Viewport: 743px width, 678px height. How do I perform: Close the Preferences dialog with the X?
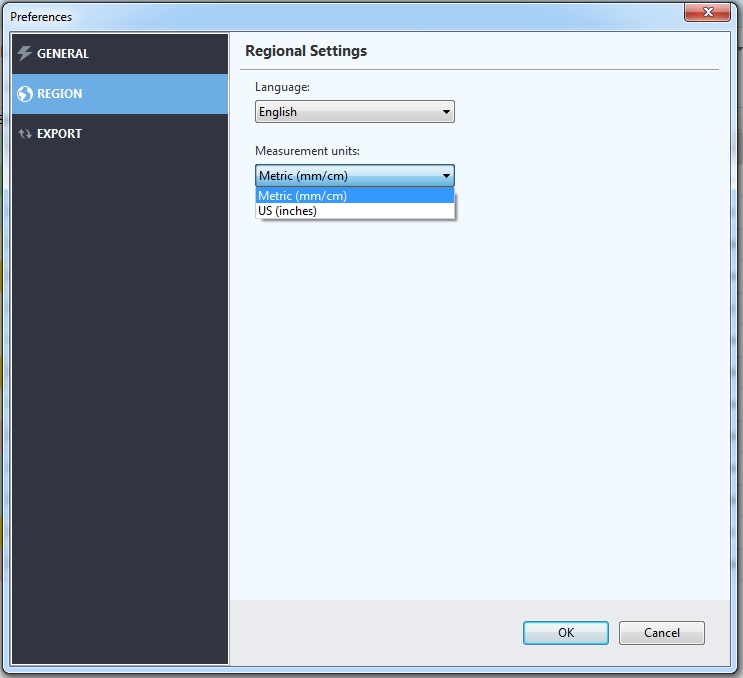pyautogui.click(x=711, y=13)
